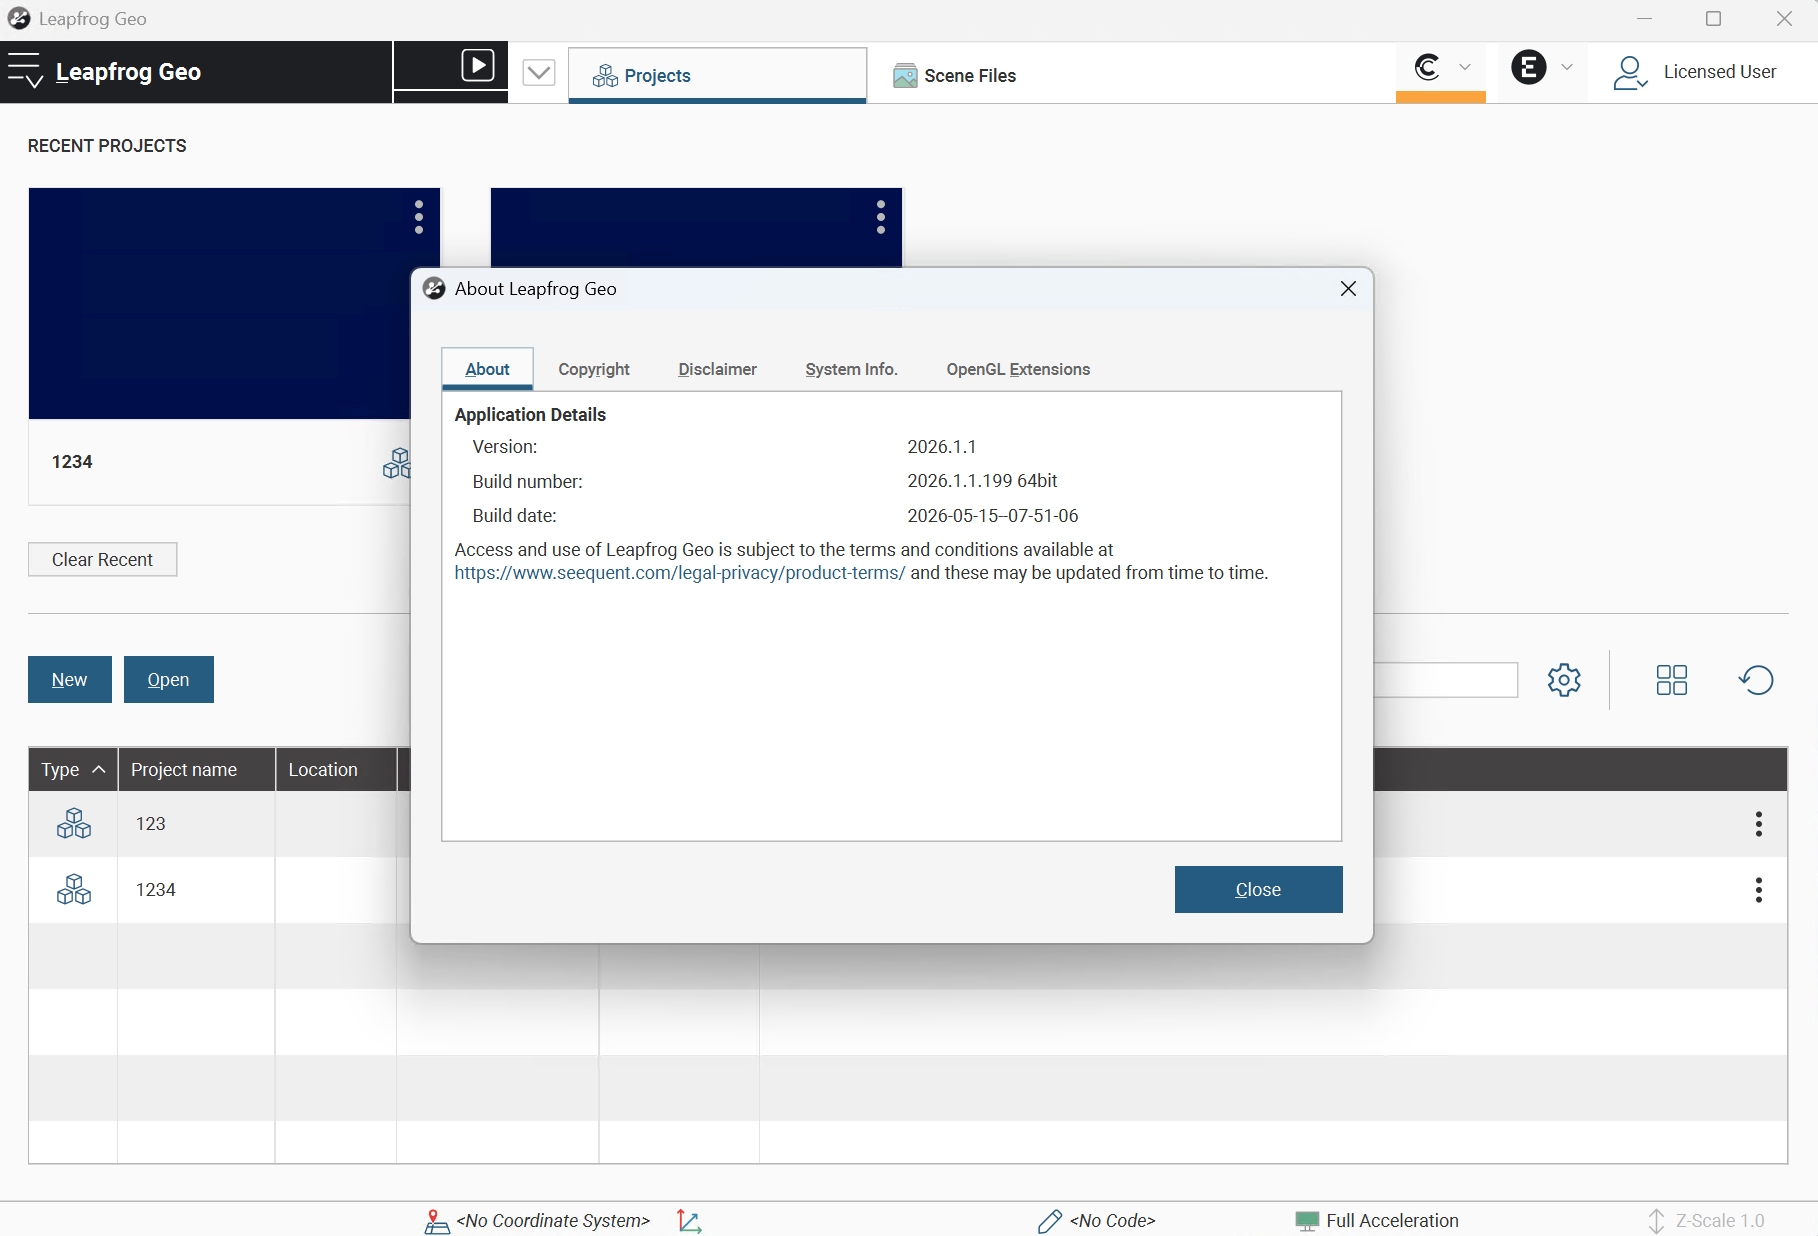Screen dimensions: 1818x1236
Task: Switch to the Scene Files tab
Action: [954, 75]
